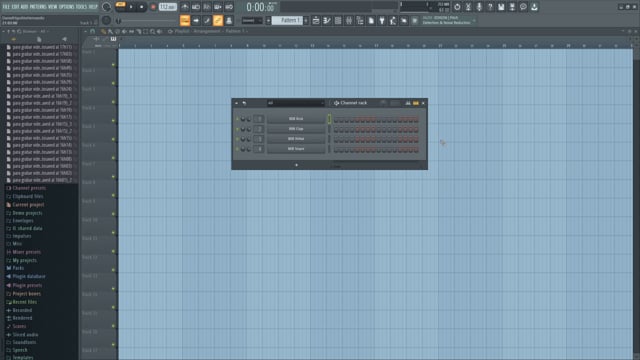The width and height of the screenshot is (640, 360).
Task: Click the record button in transport bar
Action: (153, 7)
